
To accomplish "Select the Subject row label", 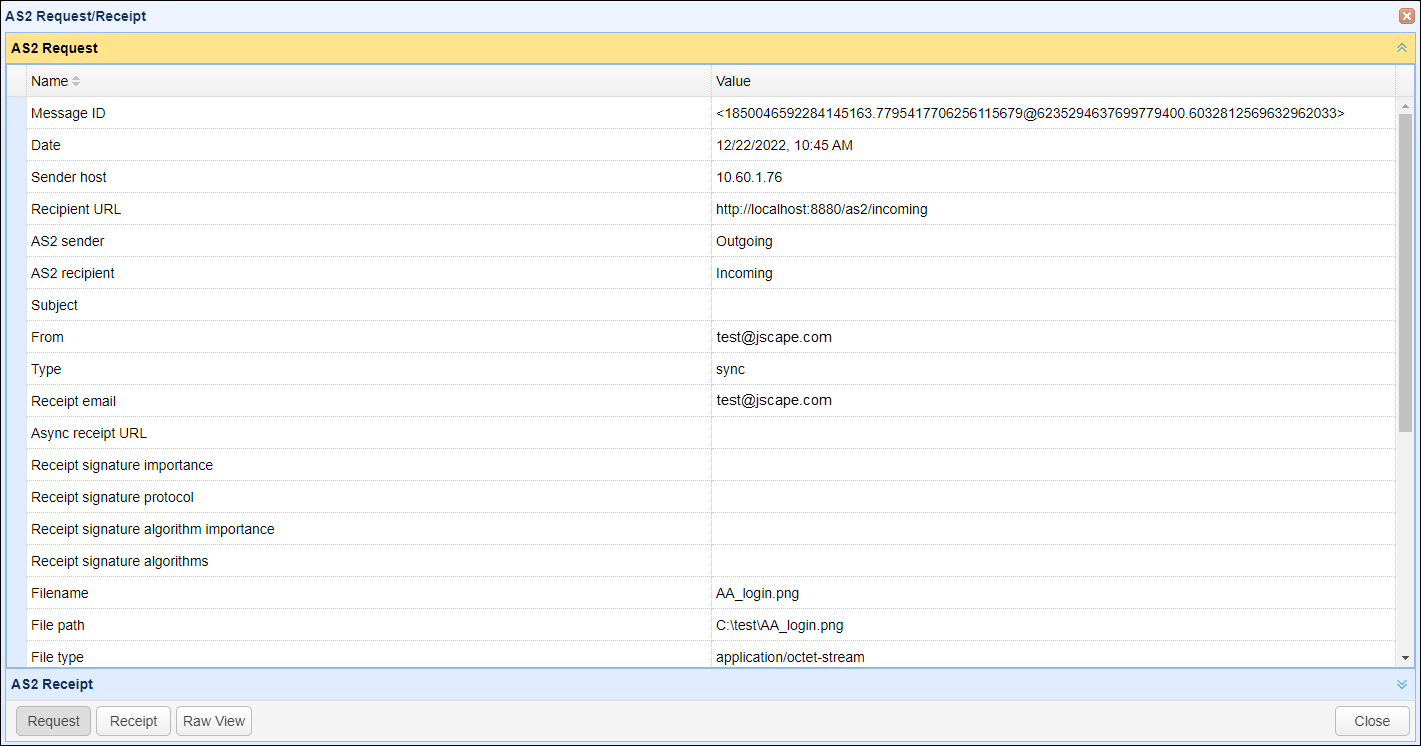I will pyautogui.click(x=54, y=305).
